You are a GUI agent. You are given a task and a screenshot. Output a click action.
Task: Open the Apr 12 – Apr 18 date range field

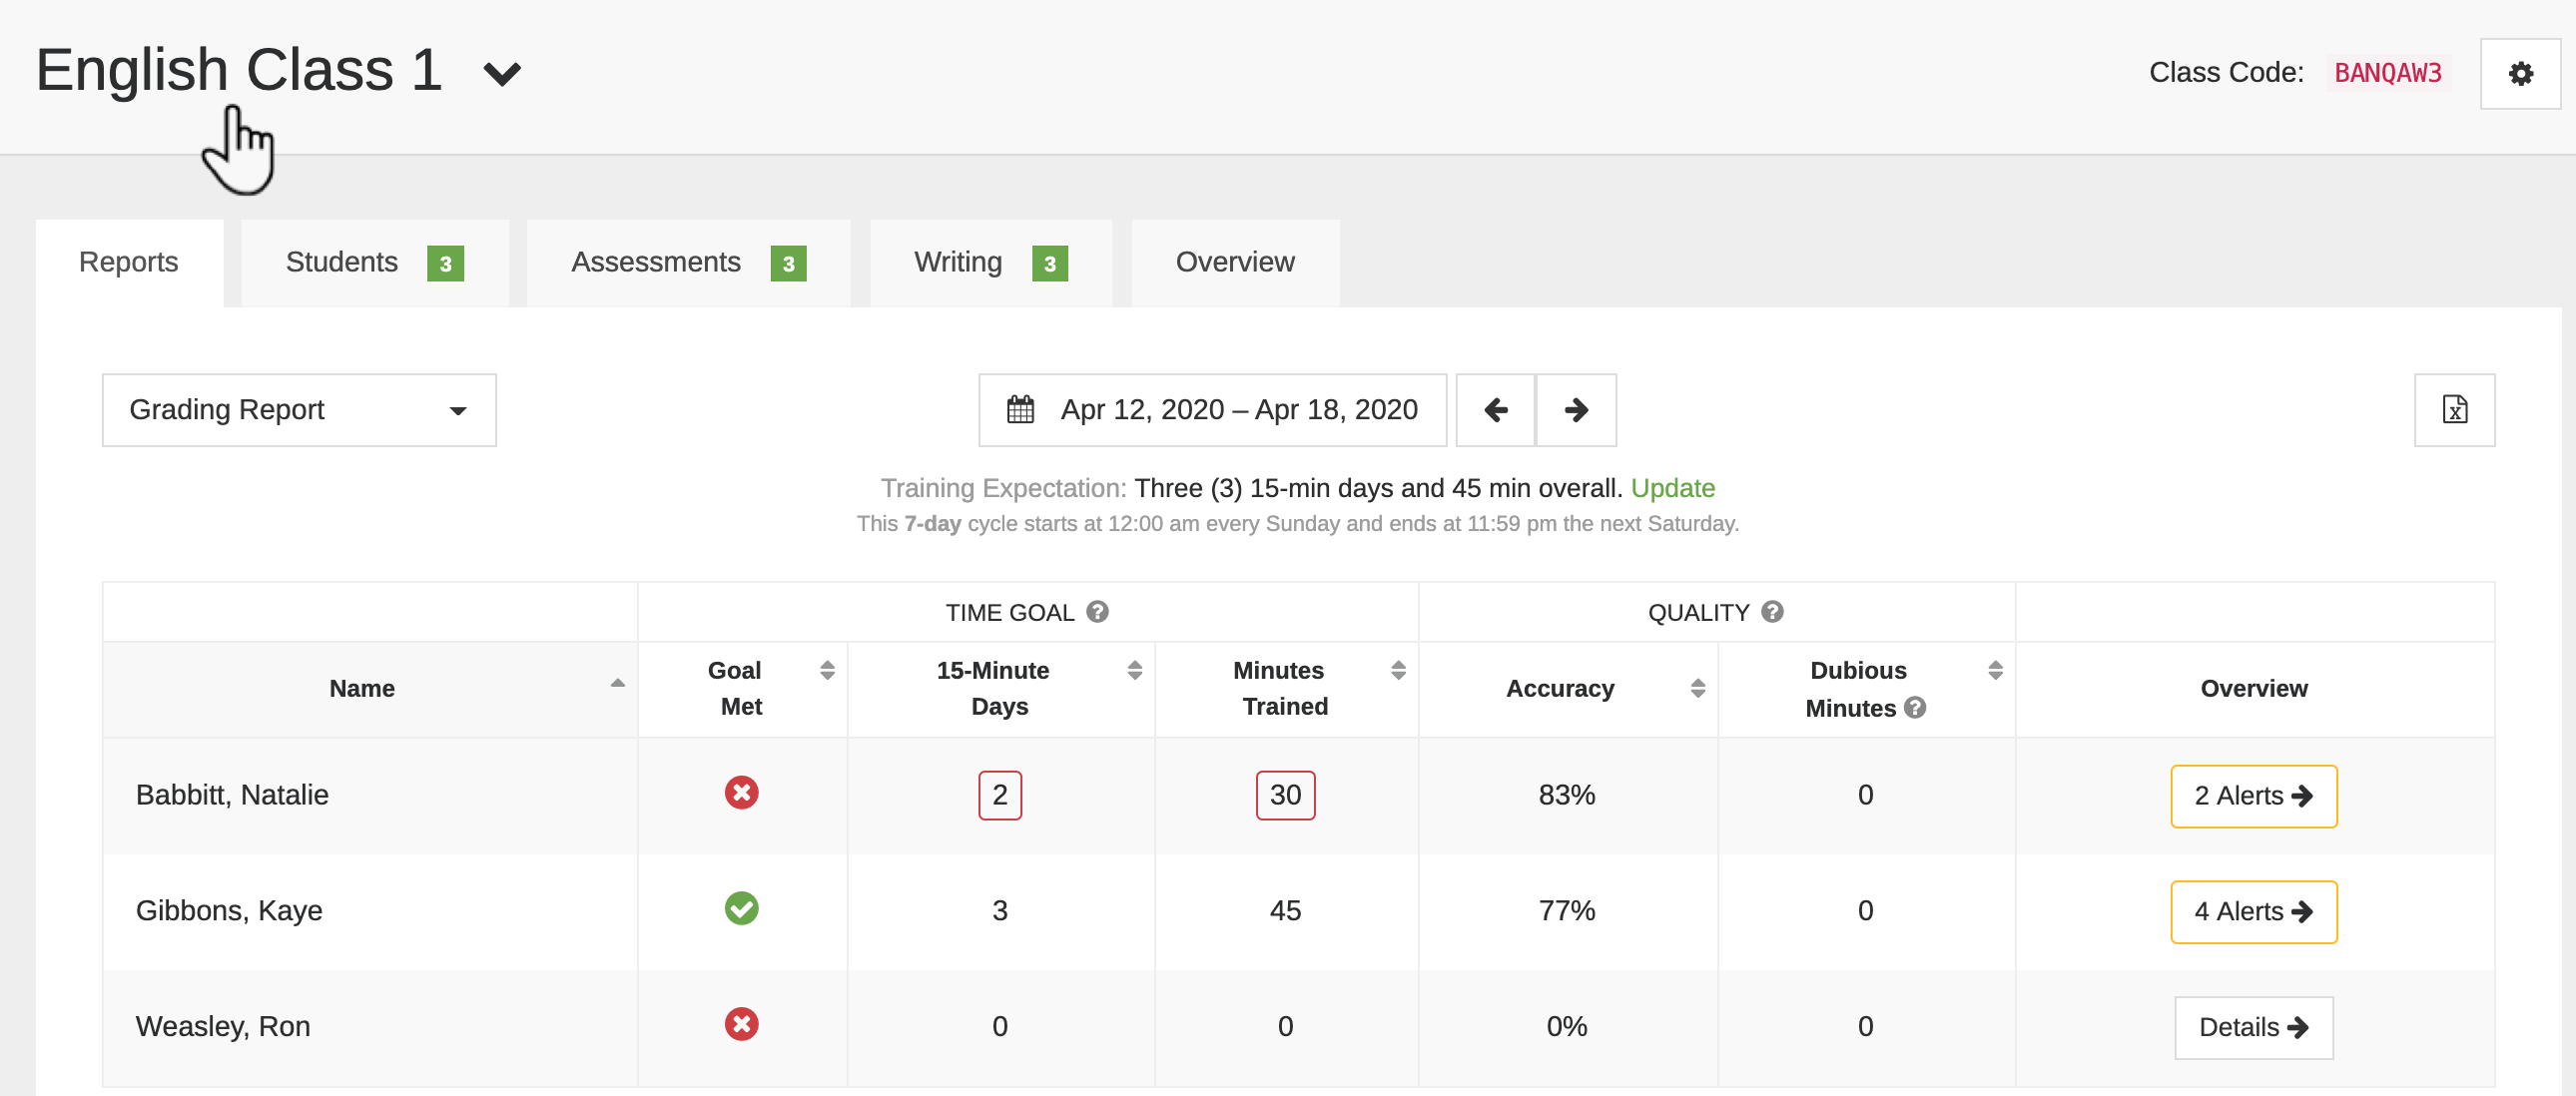(1238, 410)
